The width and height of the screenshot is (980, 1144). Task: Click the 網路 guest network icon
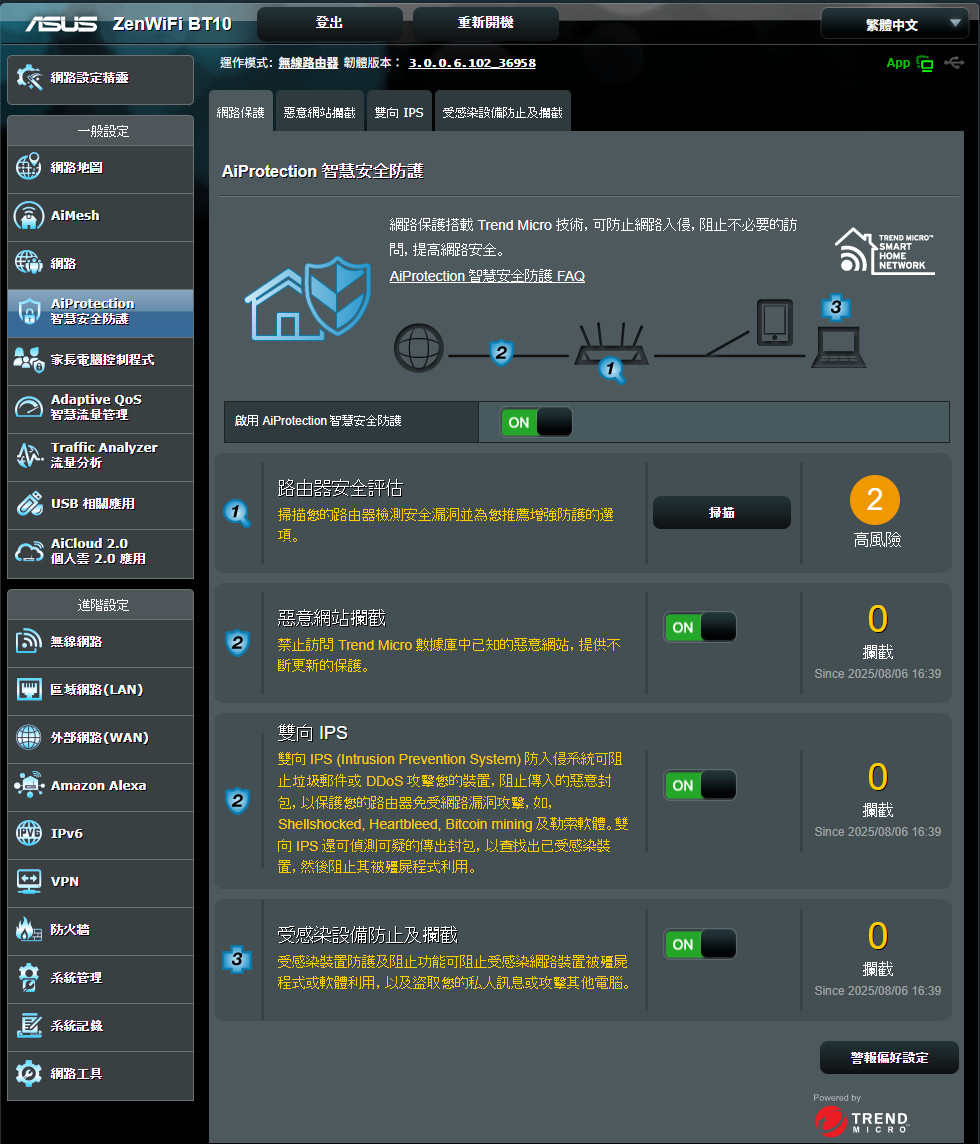29,263
